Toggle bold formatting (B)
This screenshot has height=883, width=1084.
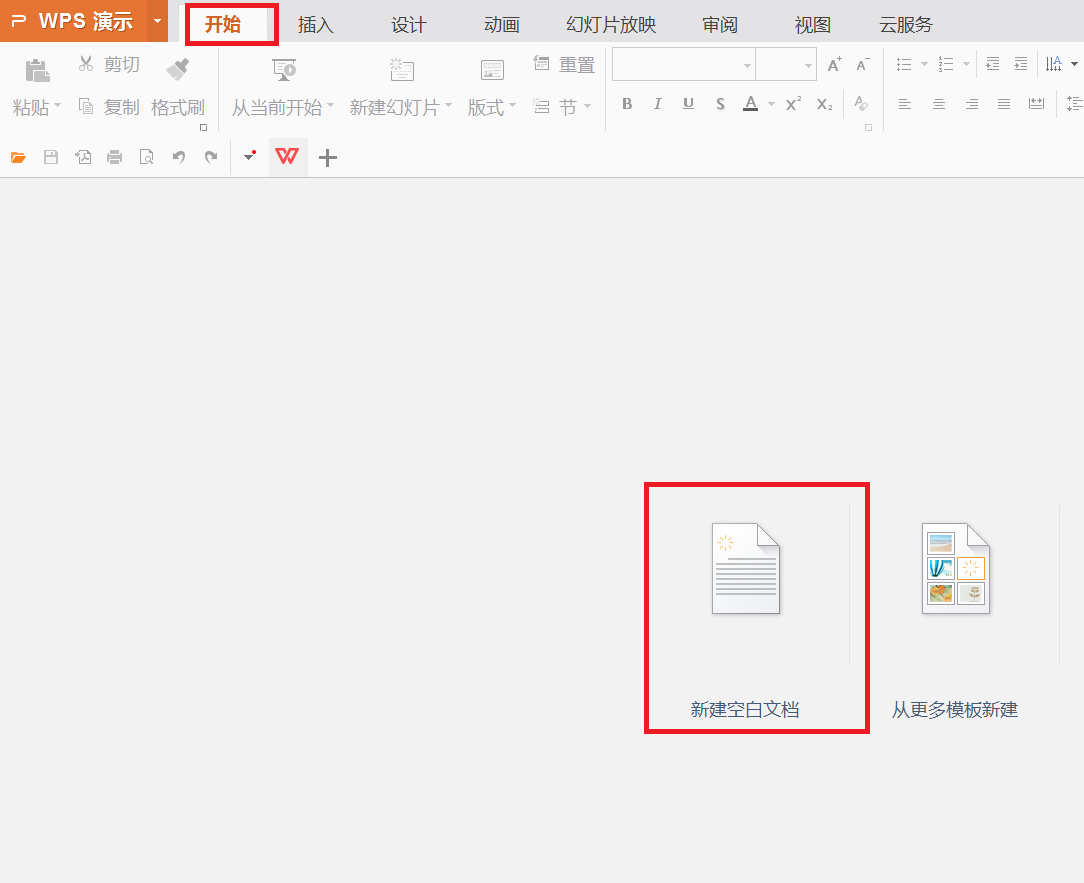pyautogui.click(x=627, y=104)
